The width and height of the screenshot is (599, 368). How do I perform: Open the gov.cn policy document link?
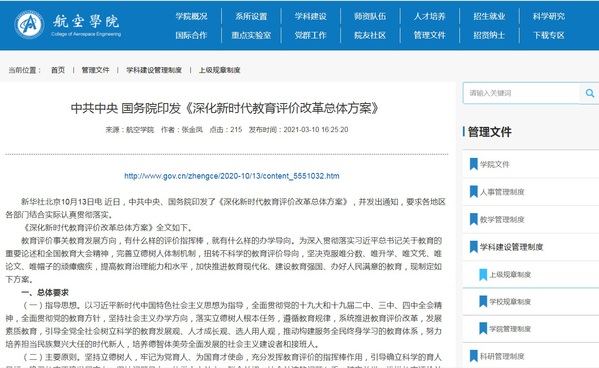point(232,176)
